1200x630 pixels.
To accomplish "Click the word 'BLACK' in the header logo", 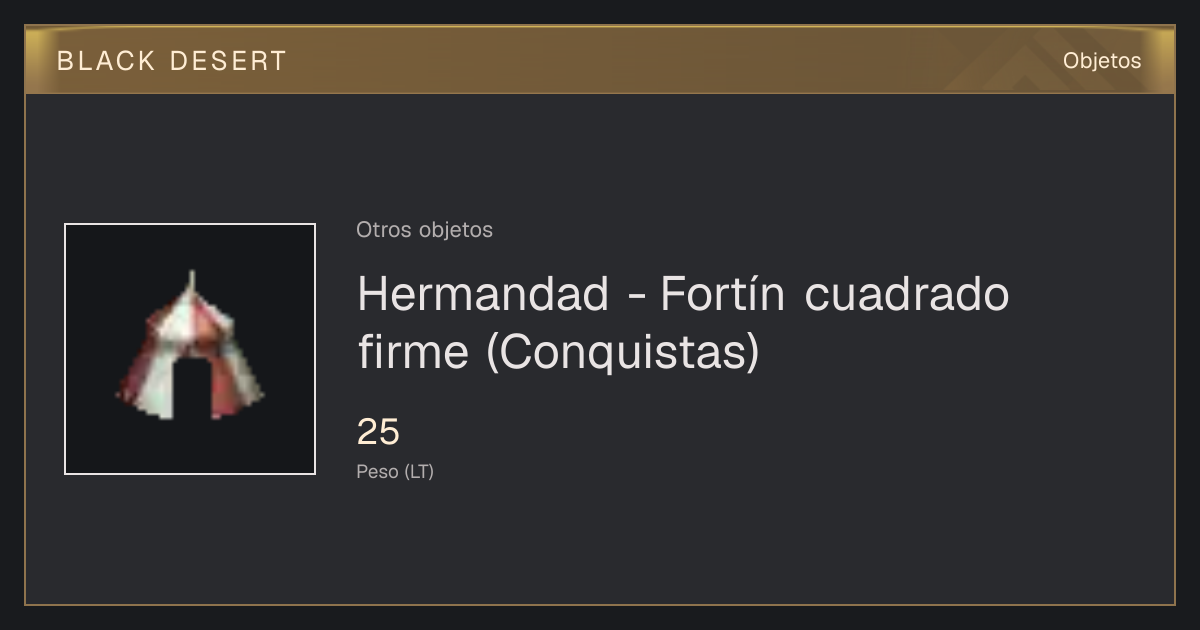I will [x=106, y=61].
